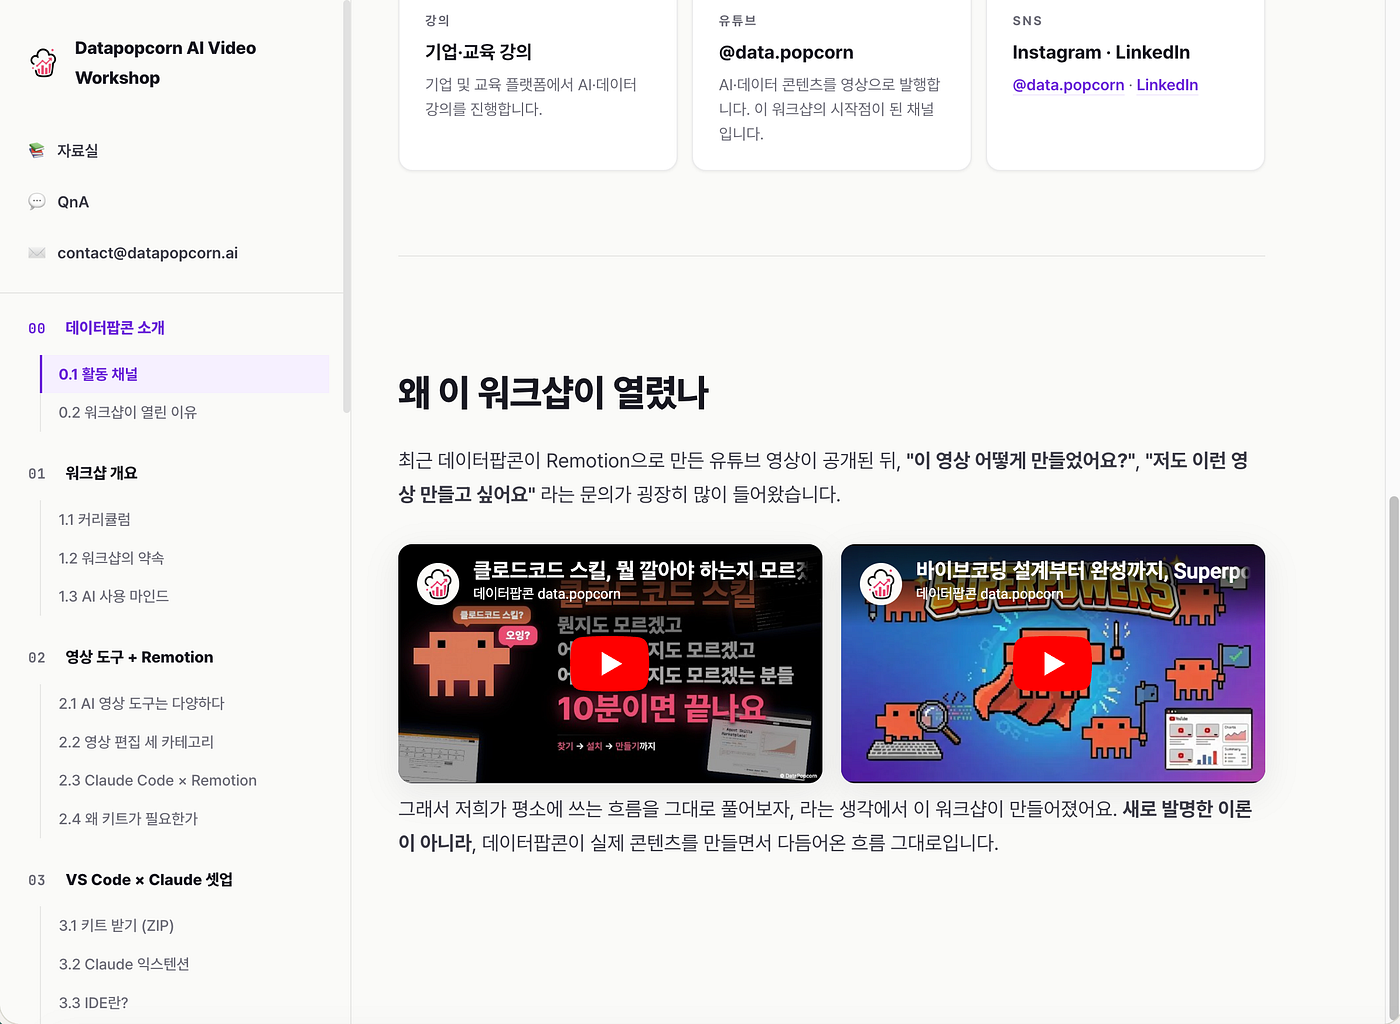Open 3.3 IDE란? page

tap(93, 1003)
